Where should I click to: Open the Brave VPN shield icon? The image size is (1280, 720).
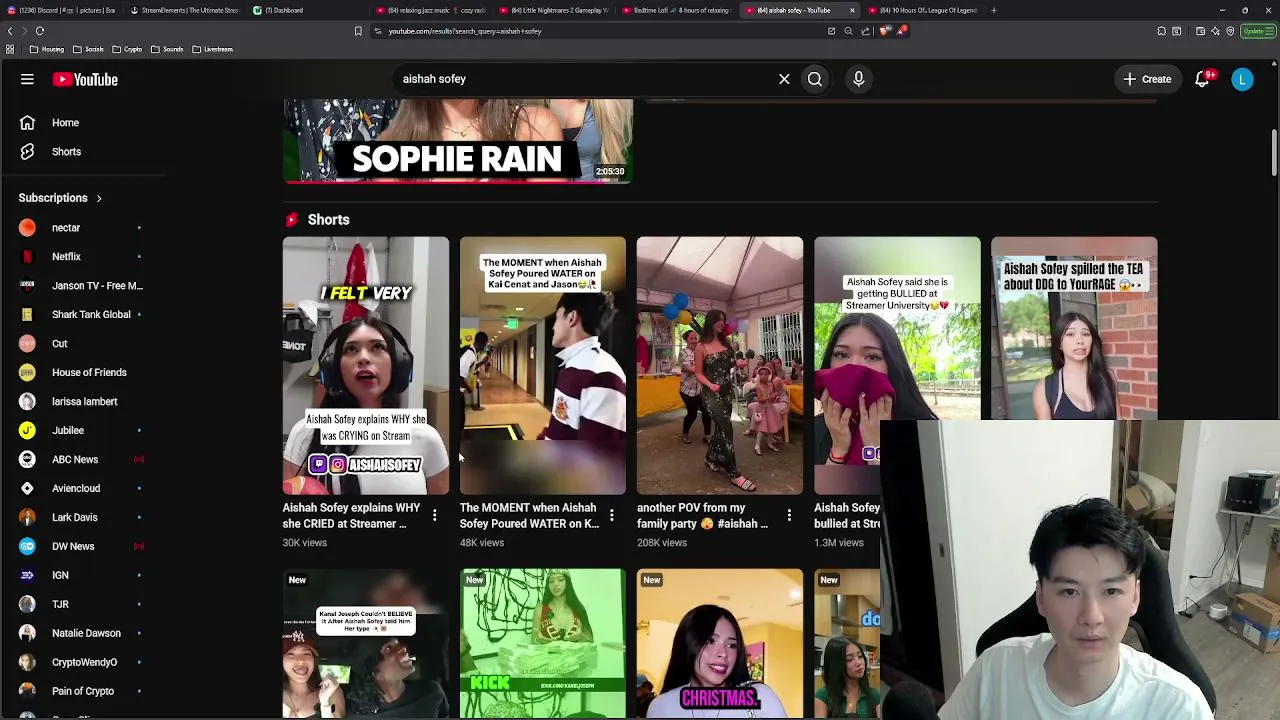click(1230, 31)
